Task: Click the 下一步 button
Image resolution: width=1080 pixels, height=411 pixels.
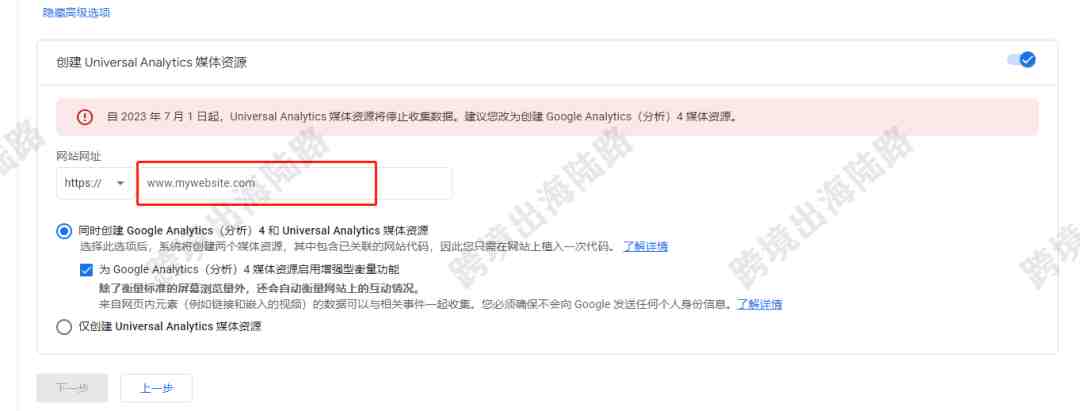Action: tap(72, 388)
